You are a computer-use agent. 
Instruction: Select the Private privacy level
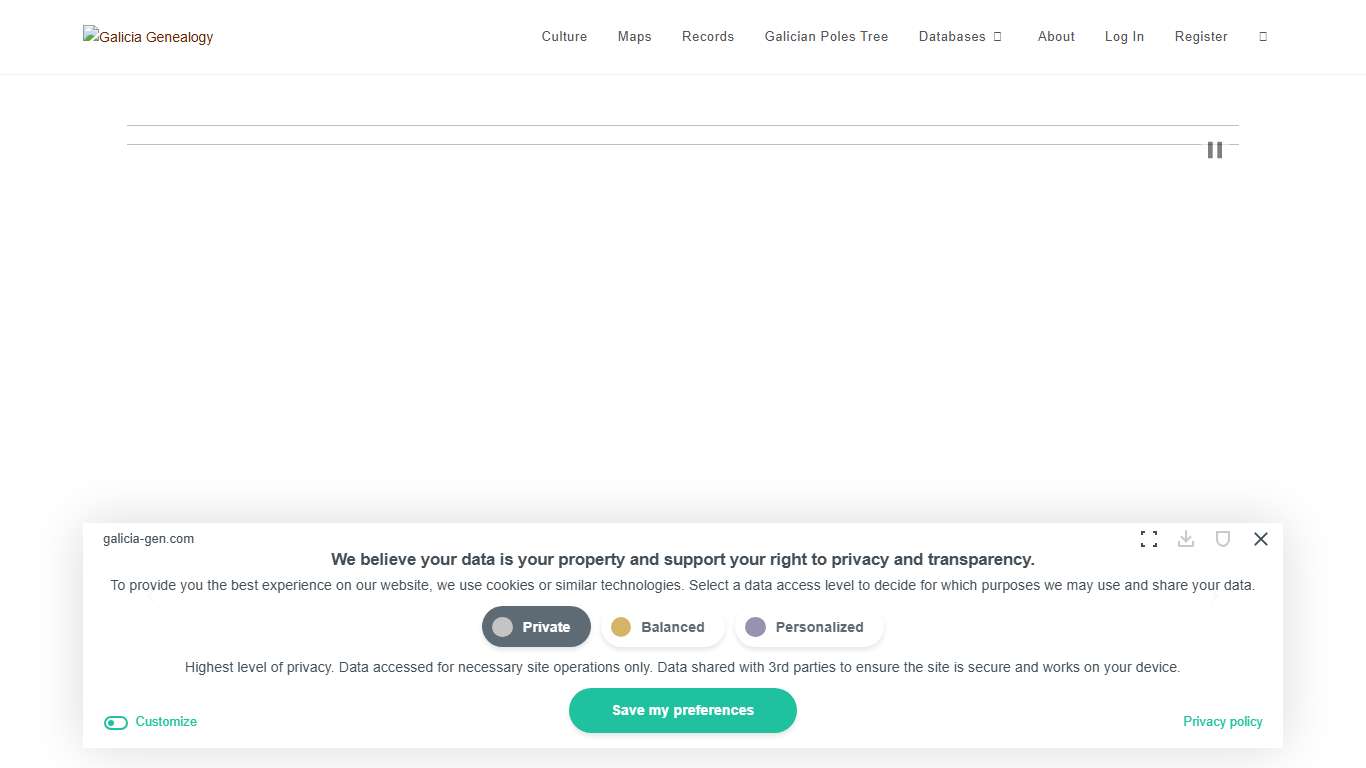tap(536, 627)
